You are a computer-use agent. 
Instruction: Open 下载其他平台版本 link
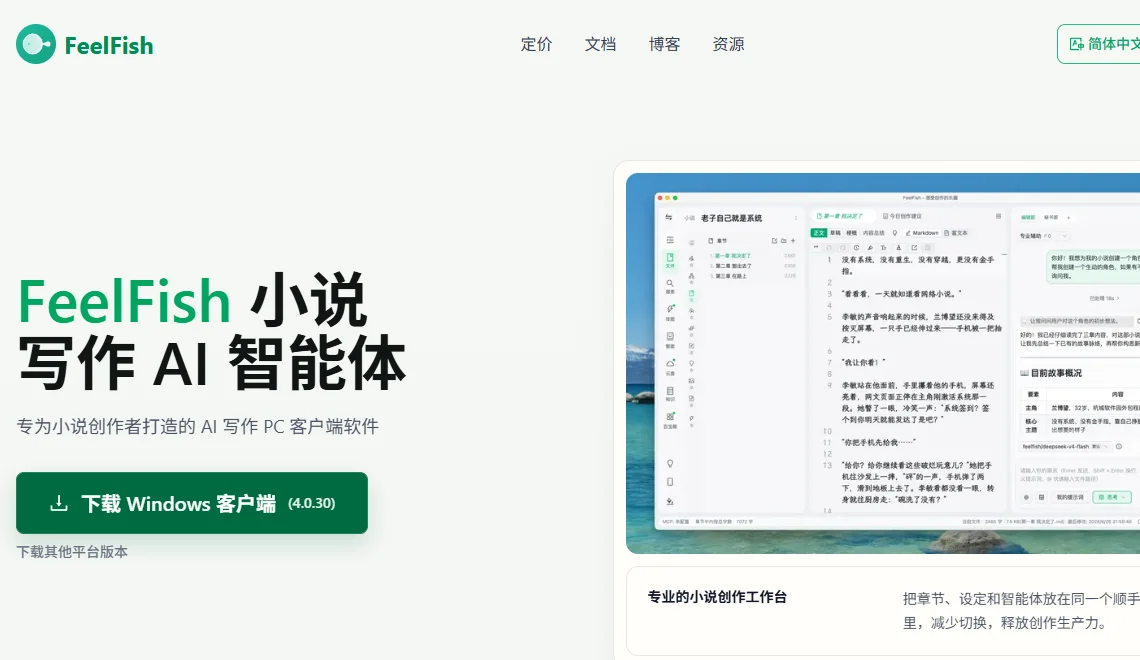(x=72, y=552)
